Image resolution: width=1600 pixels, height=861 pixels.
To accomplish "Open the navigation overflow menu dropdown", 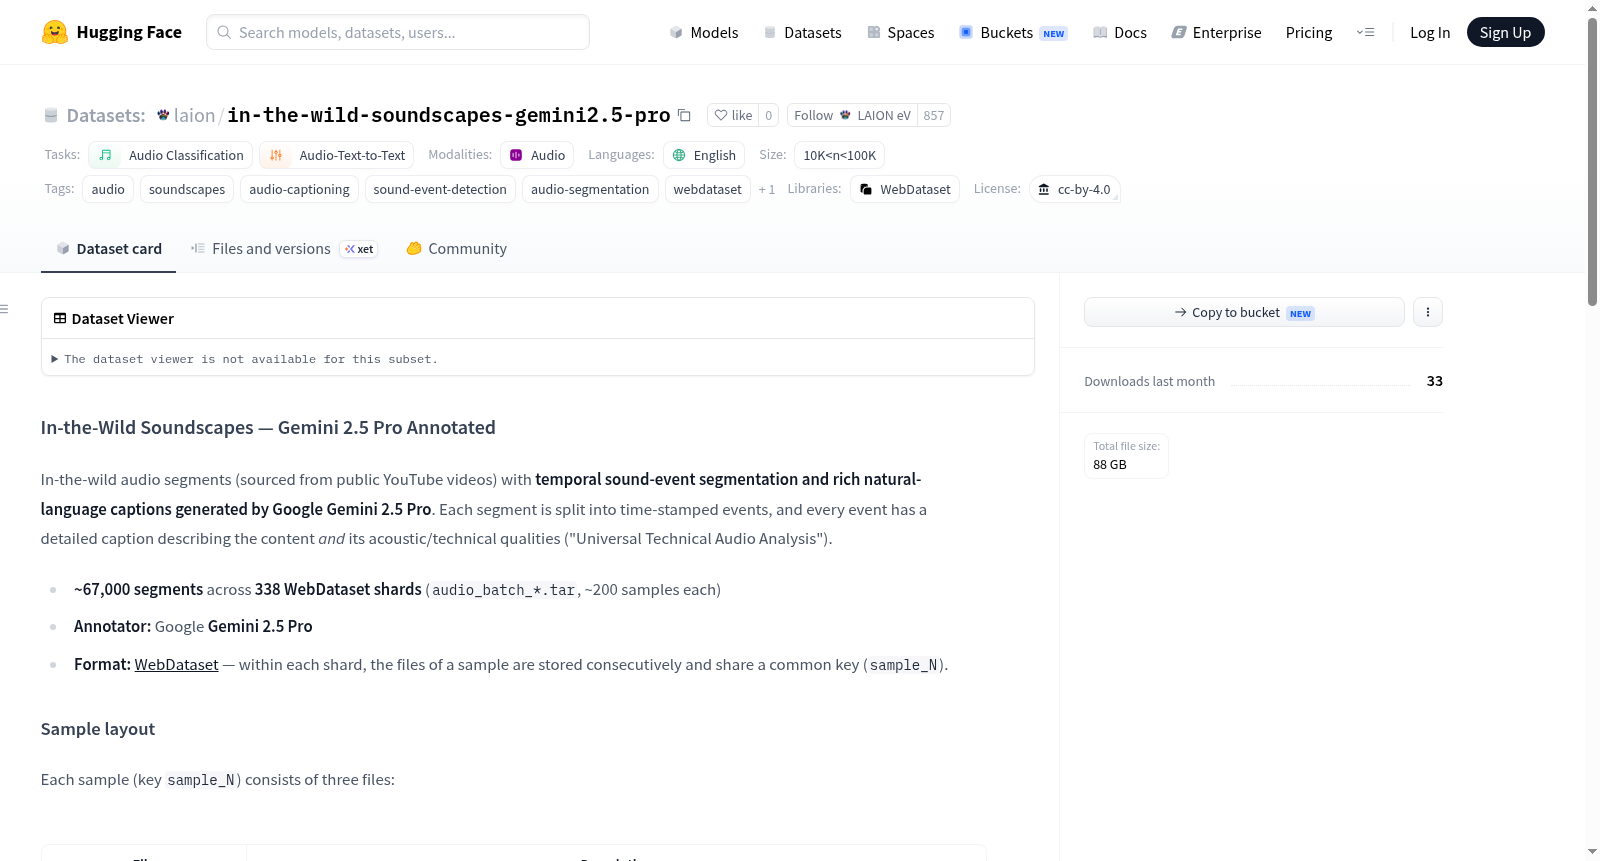I will (x=1365, y=32).
